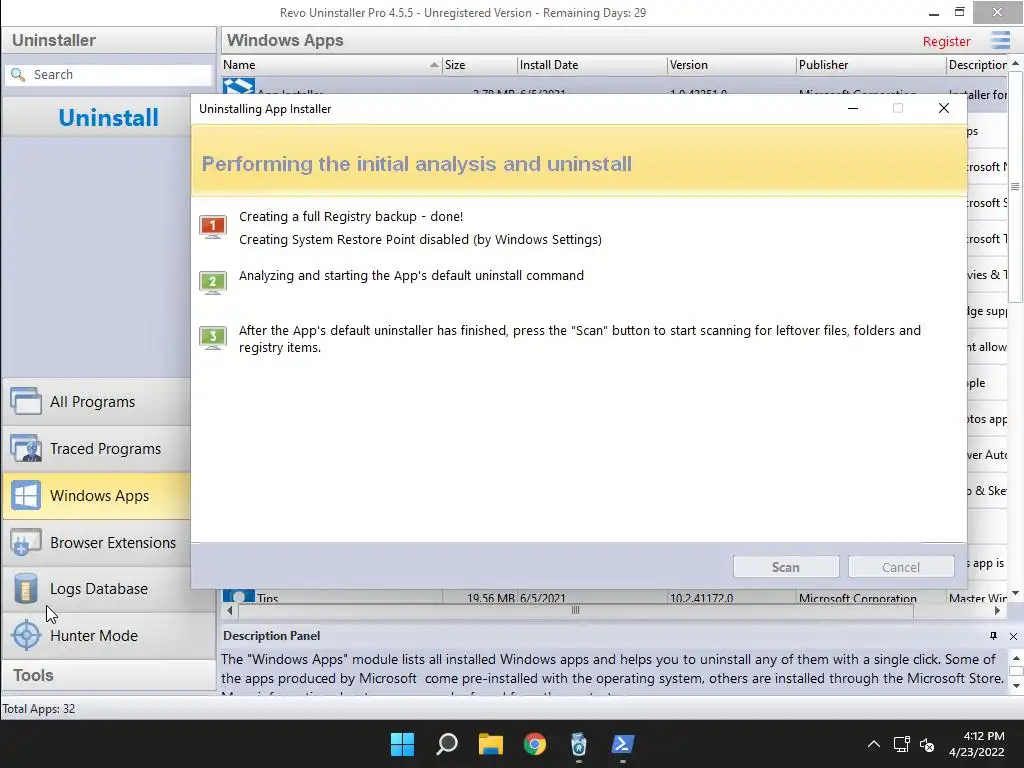Show hidden system tray icons

873,744
